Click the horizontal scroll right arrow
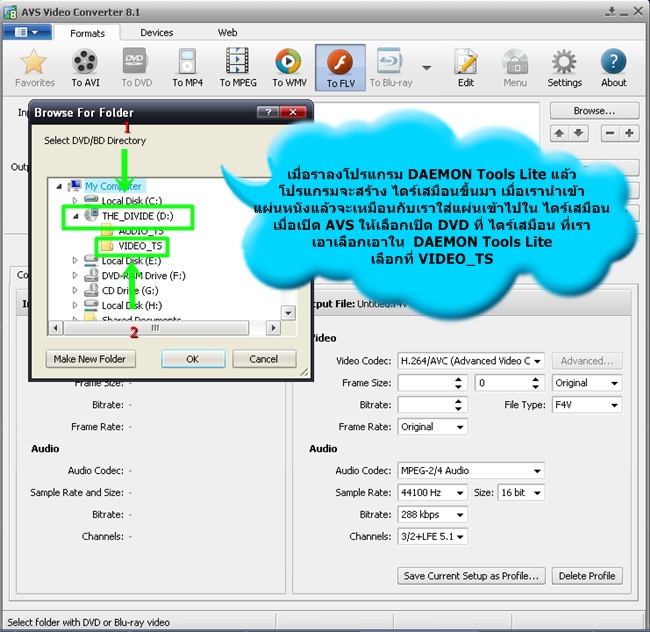 [273, 328]
